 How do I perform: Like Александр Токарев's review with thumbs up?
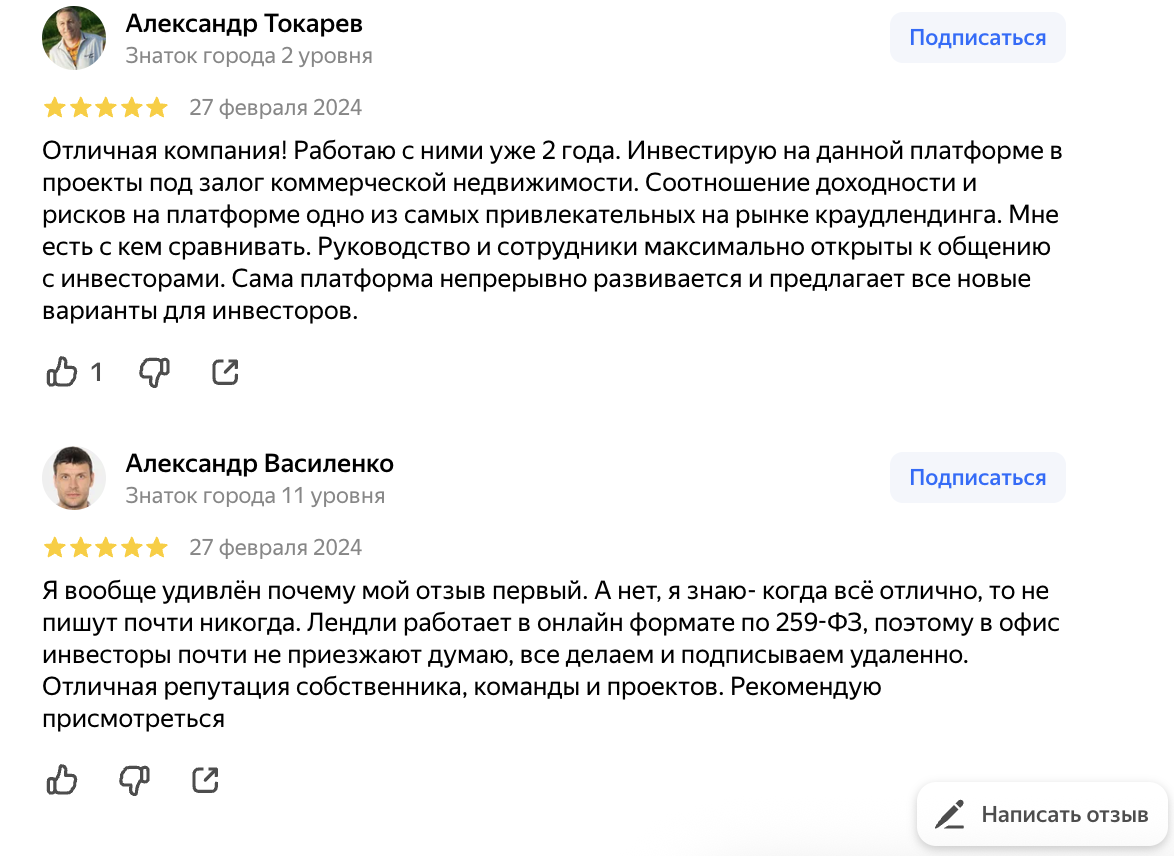click(x=62, y=373)
